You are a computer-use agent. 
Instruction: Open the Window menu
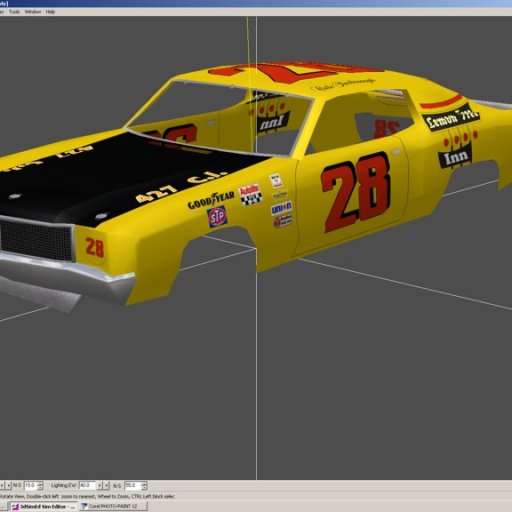33,12
